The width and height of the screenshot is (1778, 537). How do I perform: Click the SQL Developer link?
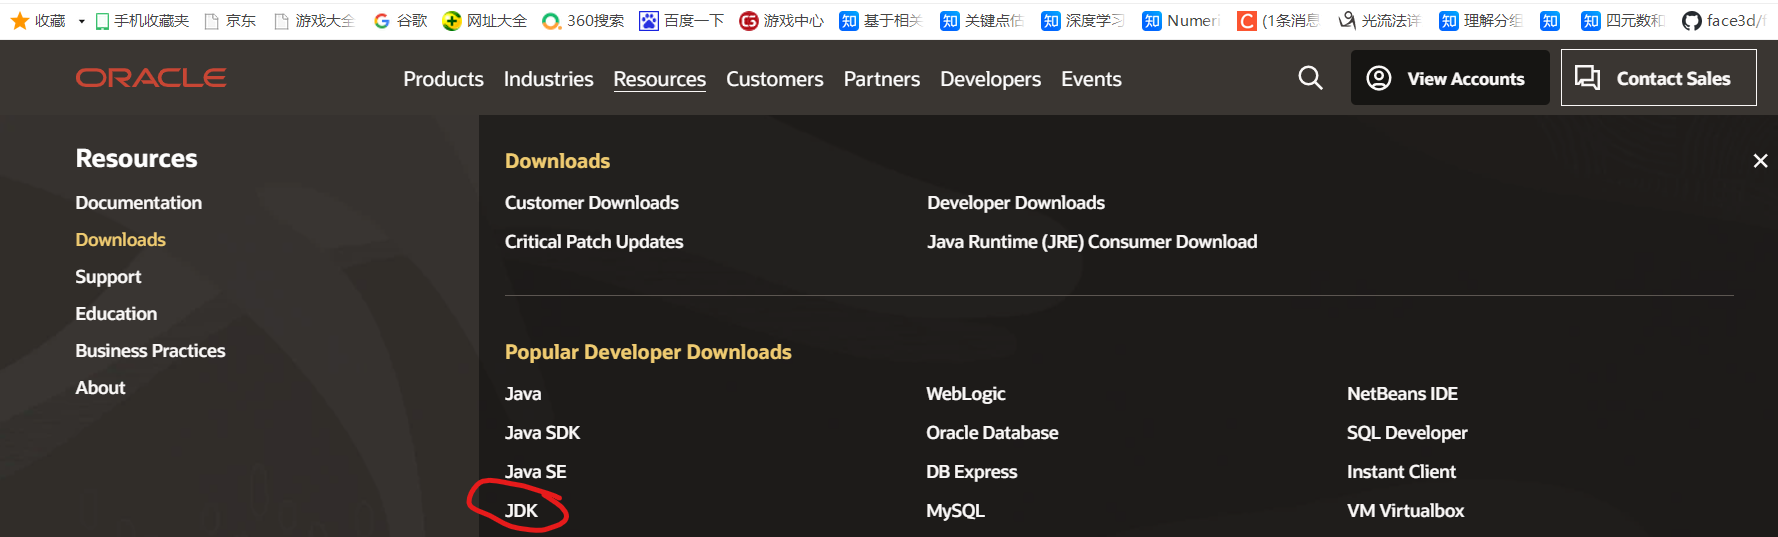point(1407,433)
